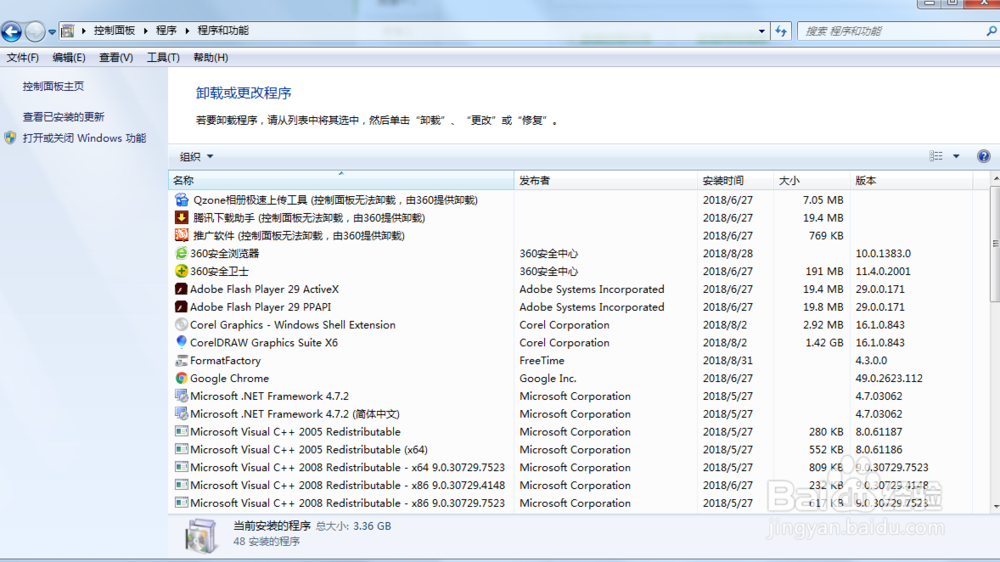Open the 查看(V) menu

[115, 57]
